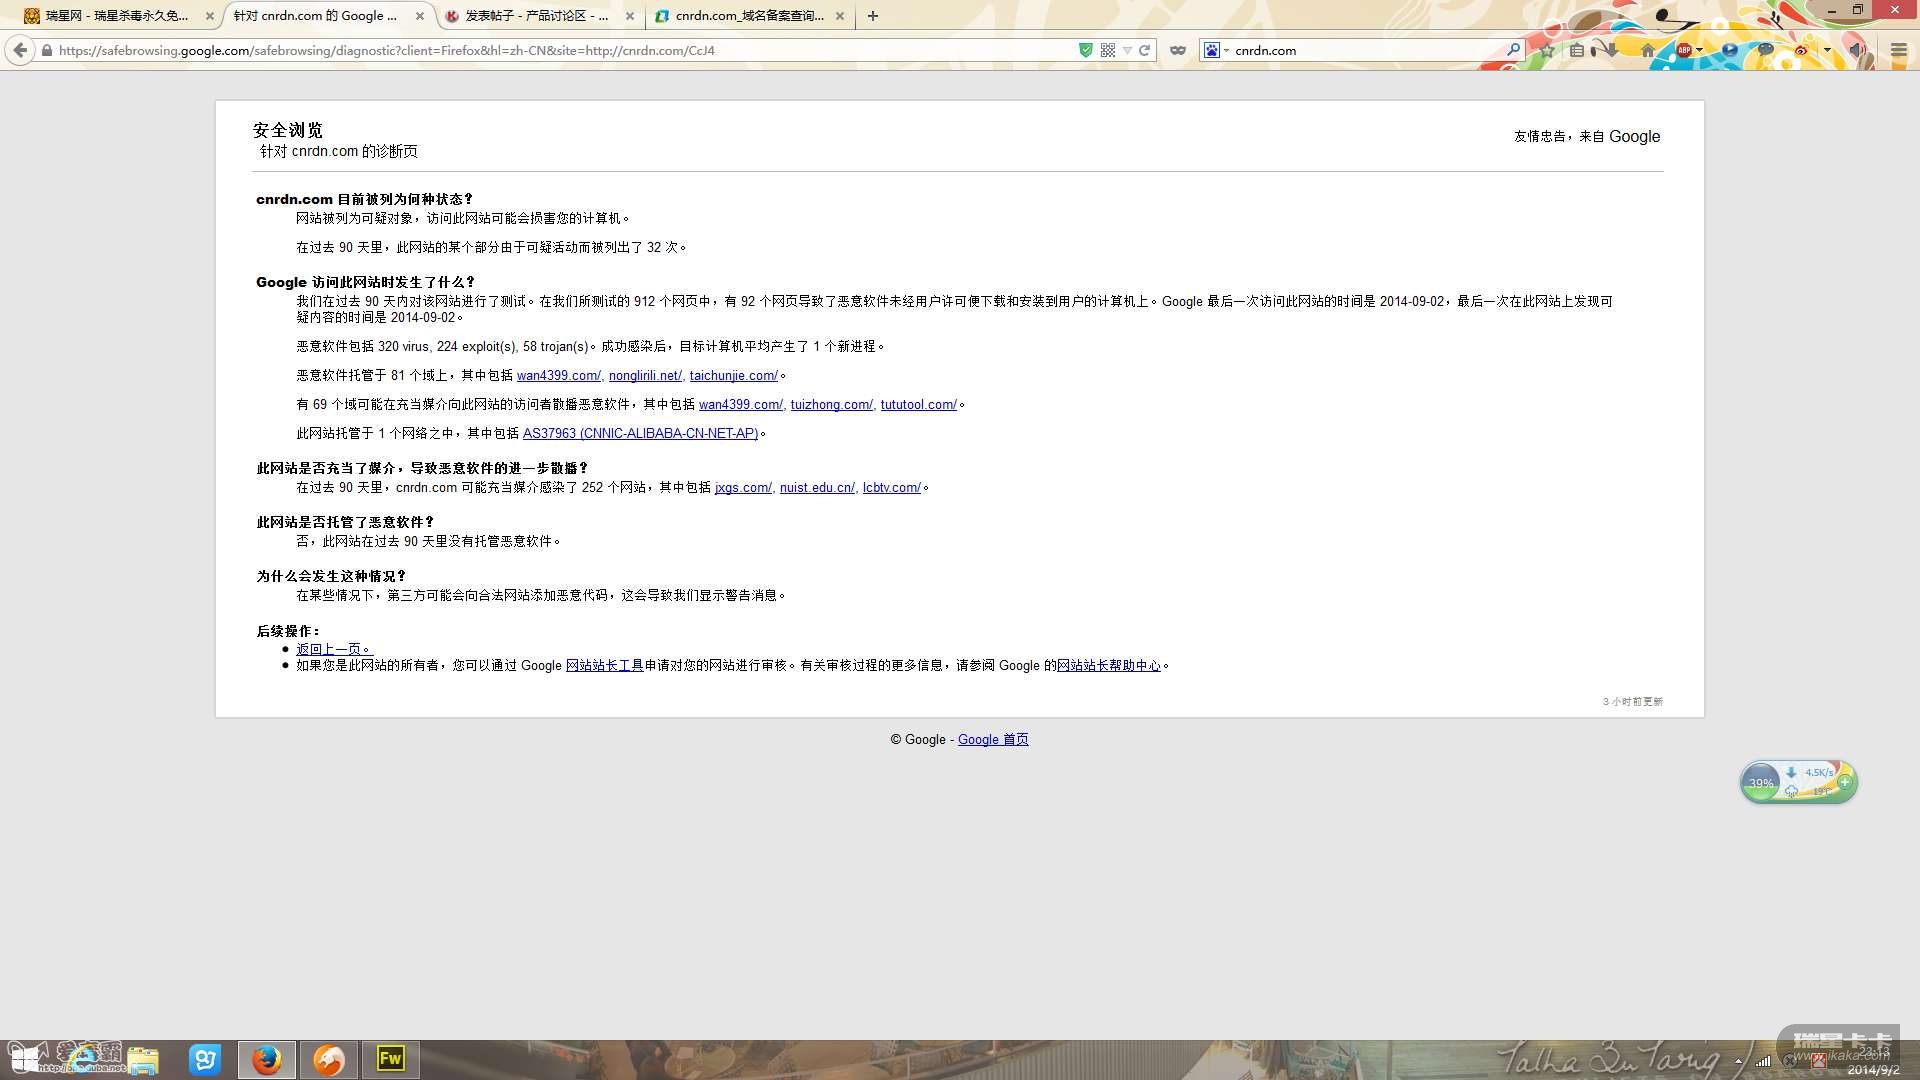Open the downloads arrow in toolbar
Image resolution: width=1920 pixels, height=1080 pixels.
pos(1611,50)
